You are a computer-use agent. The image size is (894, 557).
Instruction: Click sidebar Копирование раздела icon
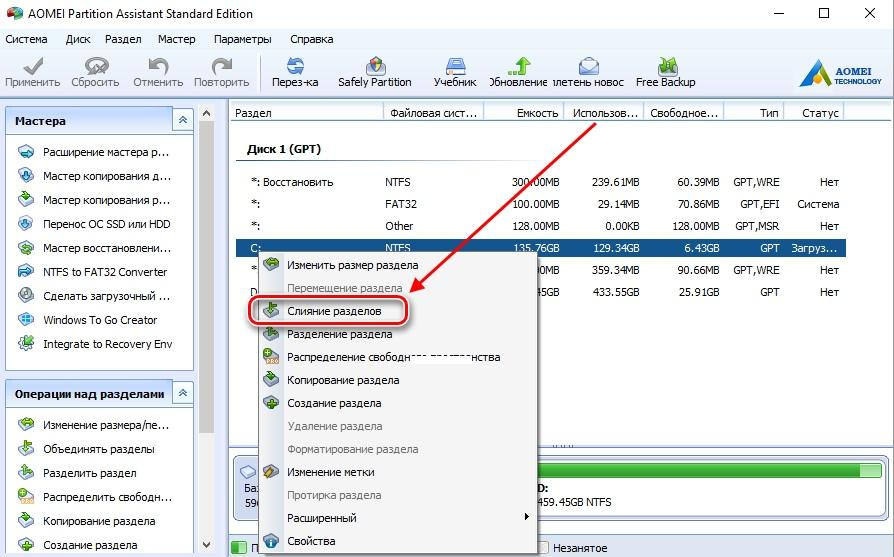(26, 521)
